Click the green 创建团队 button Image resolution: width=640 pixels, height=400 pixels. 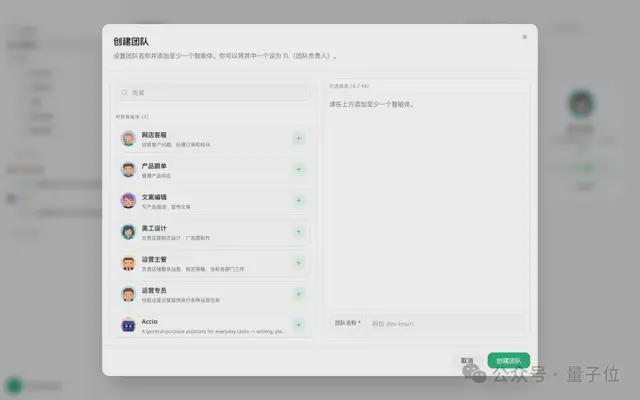click(508, 360)
